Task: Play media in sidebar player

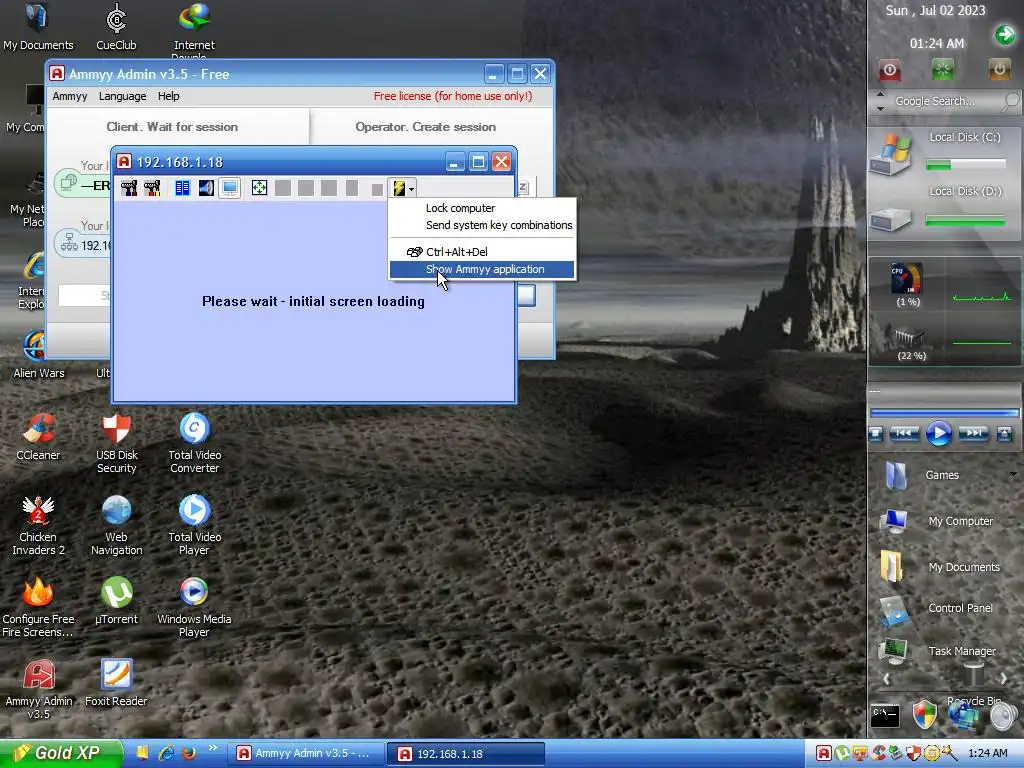Action: point(938,434)
